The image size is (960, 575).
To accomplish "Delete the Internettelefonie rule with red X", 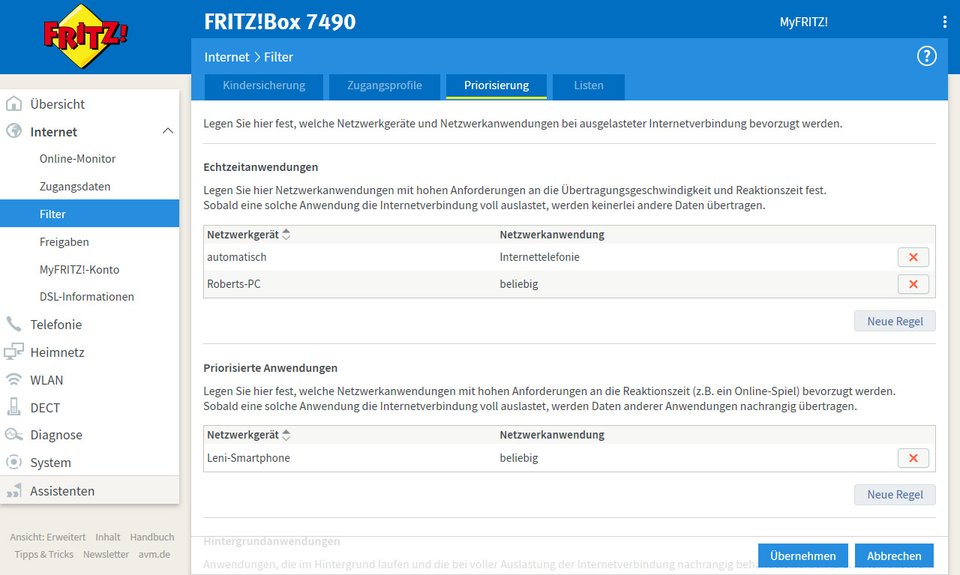I will tap(913, 257).
